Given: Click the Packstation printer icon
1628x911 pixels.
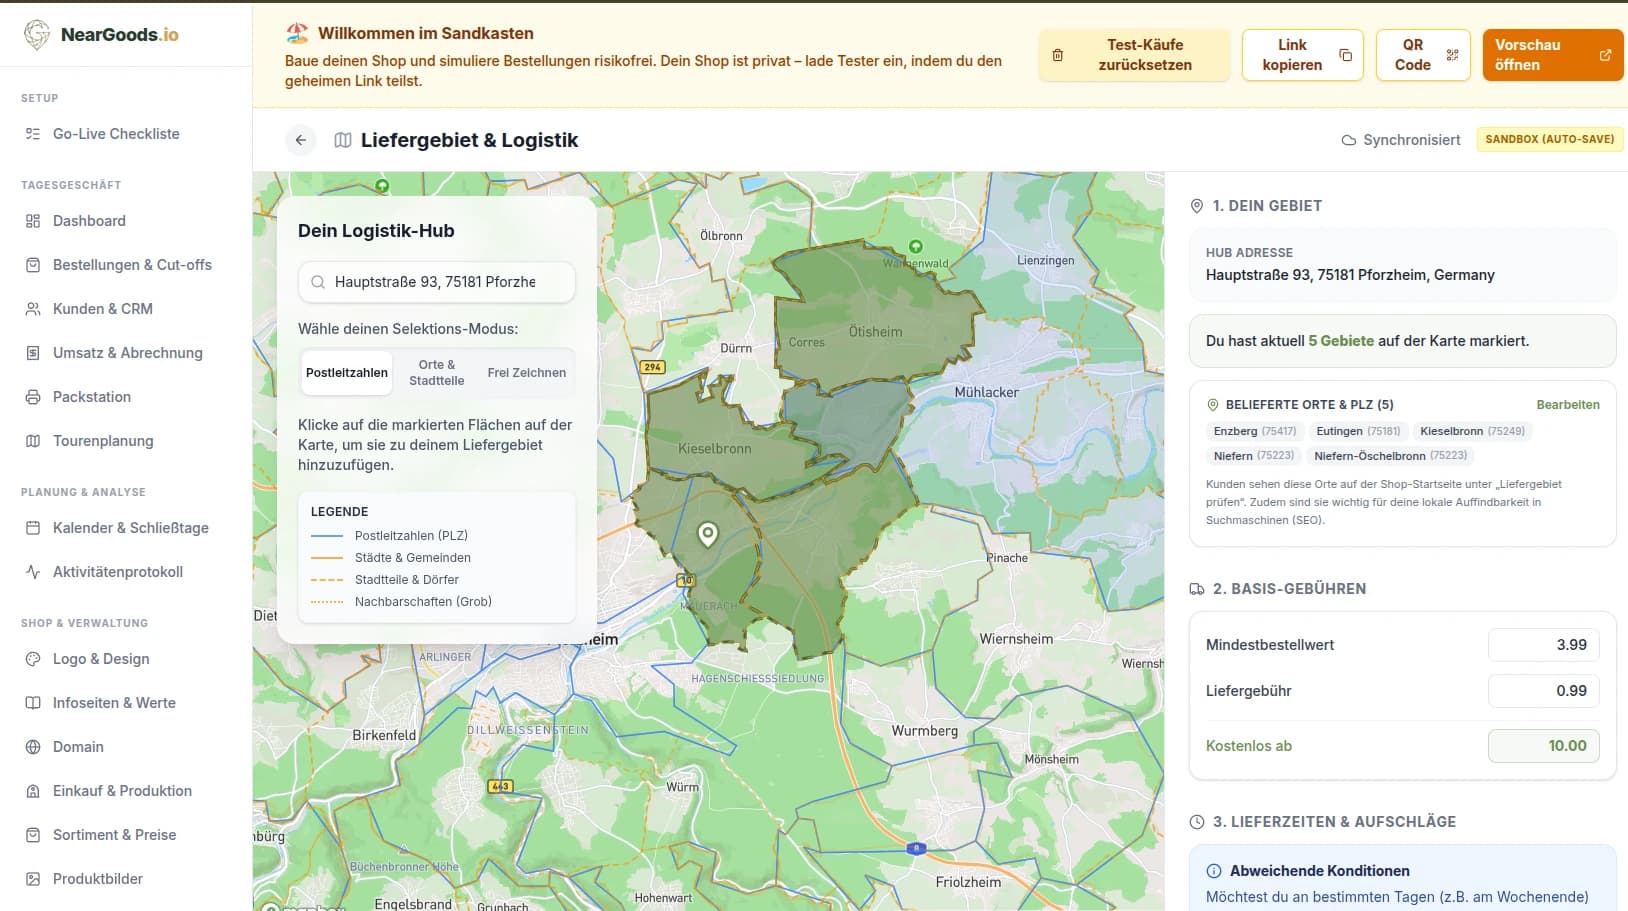Looking at the screenshot, I should tap(33, 397).
